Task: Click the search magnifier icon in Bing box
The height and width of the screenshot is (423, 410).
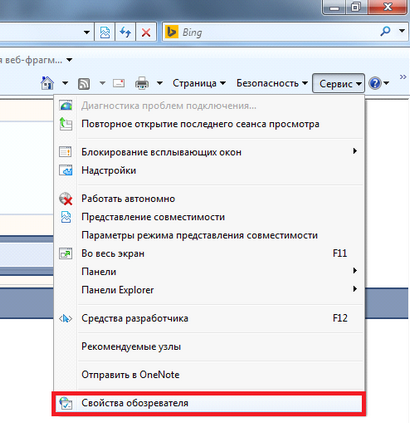Action: [x=385, y=32]
